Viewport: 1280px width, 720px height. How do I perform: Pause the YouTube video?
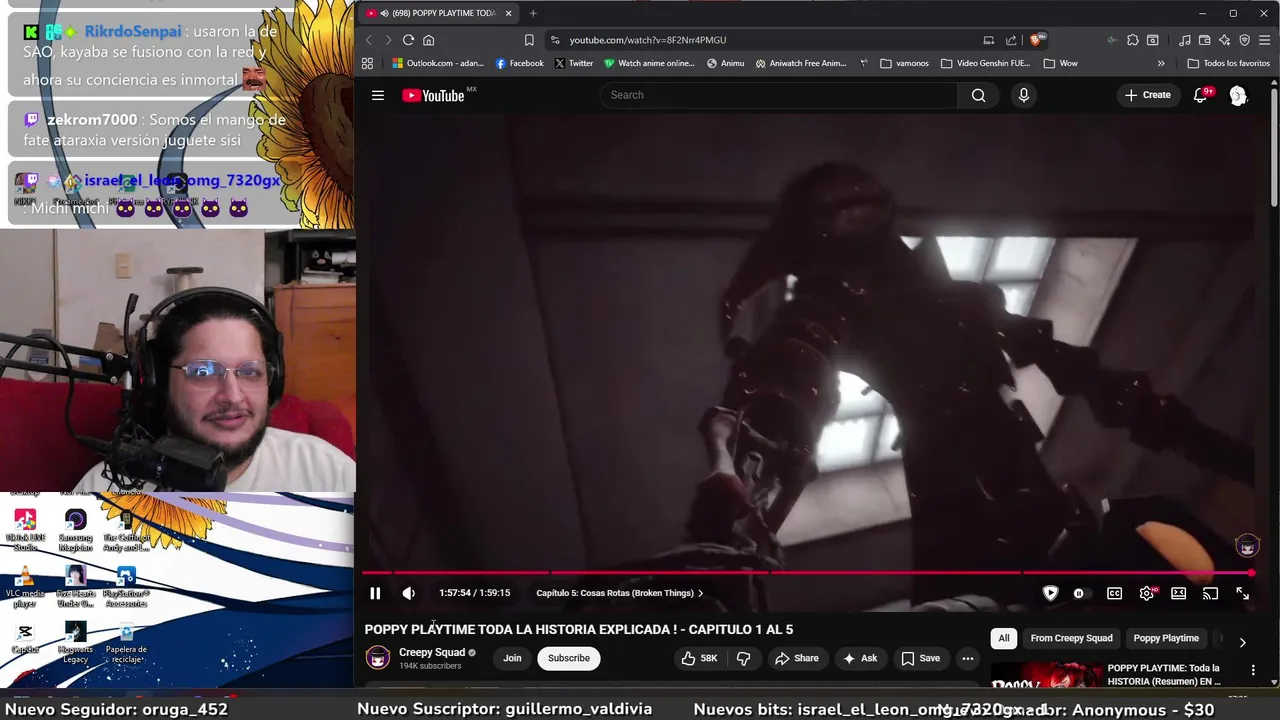375,593
